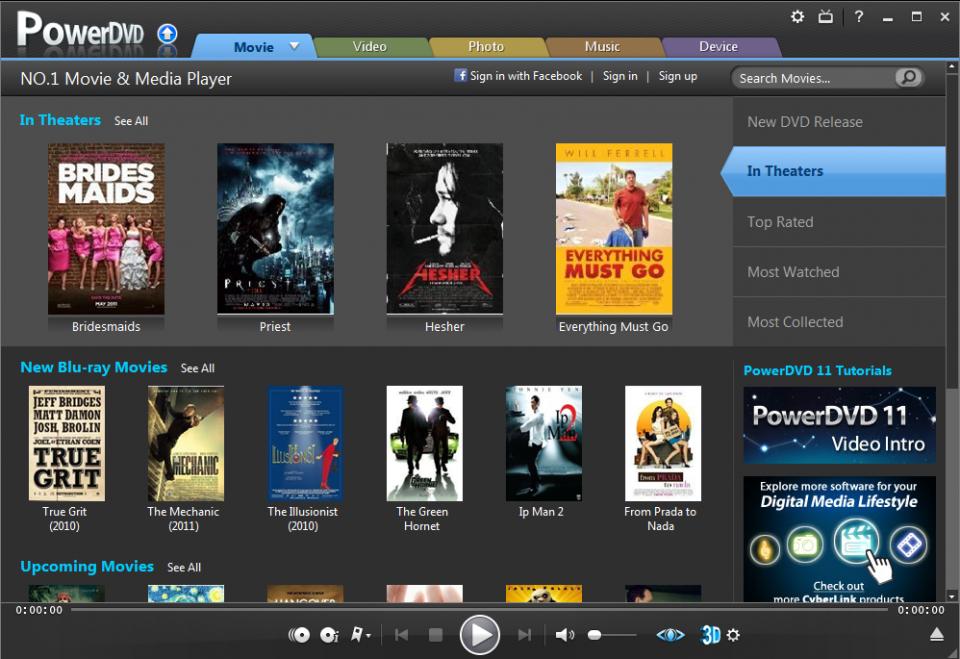Image resolution: width=960 pixels, height=659 pixels.
Task: Select In Theaters in sidebar
Action: point(834,171)
